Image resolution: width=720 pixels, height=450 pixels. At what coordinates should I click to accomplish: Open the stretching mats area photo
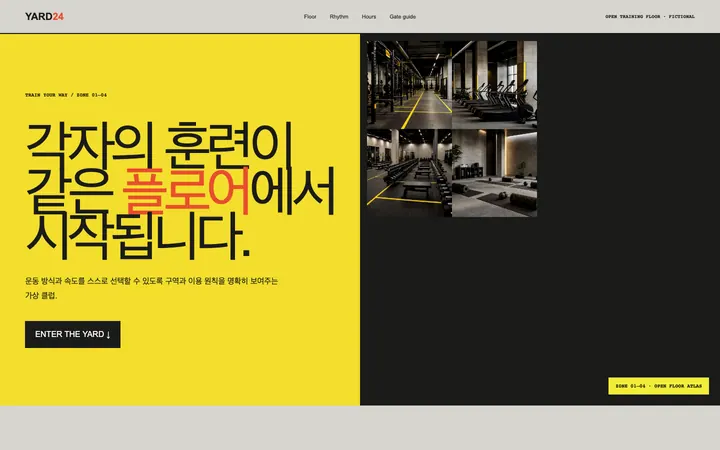click(x=495, y=173)
